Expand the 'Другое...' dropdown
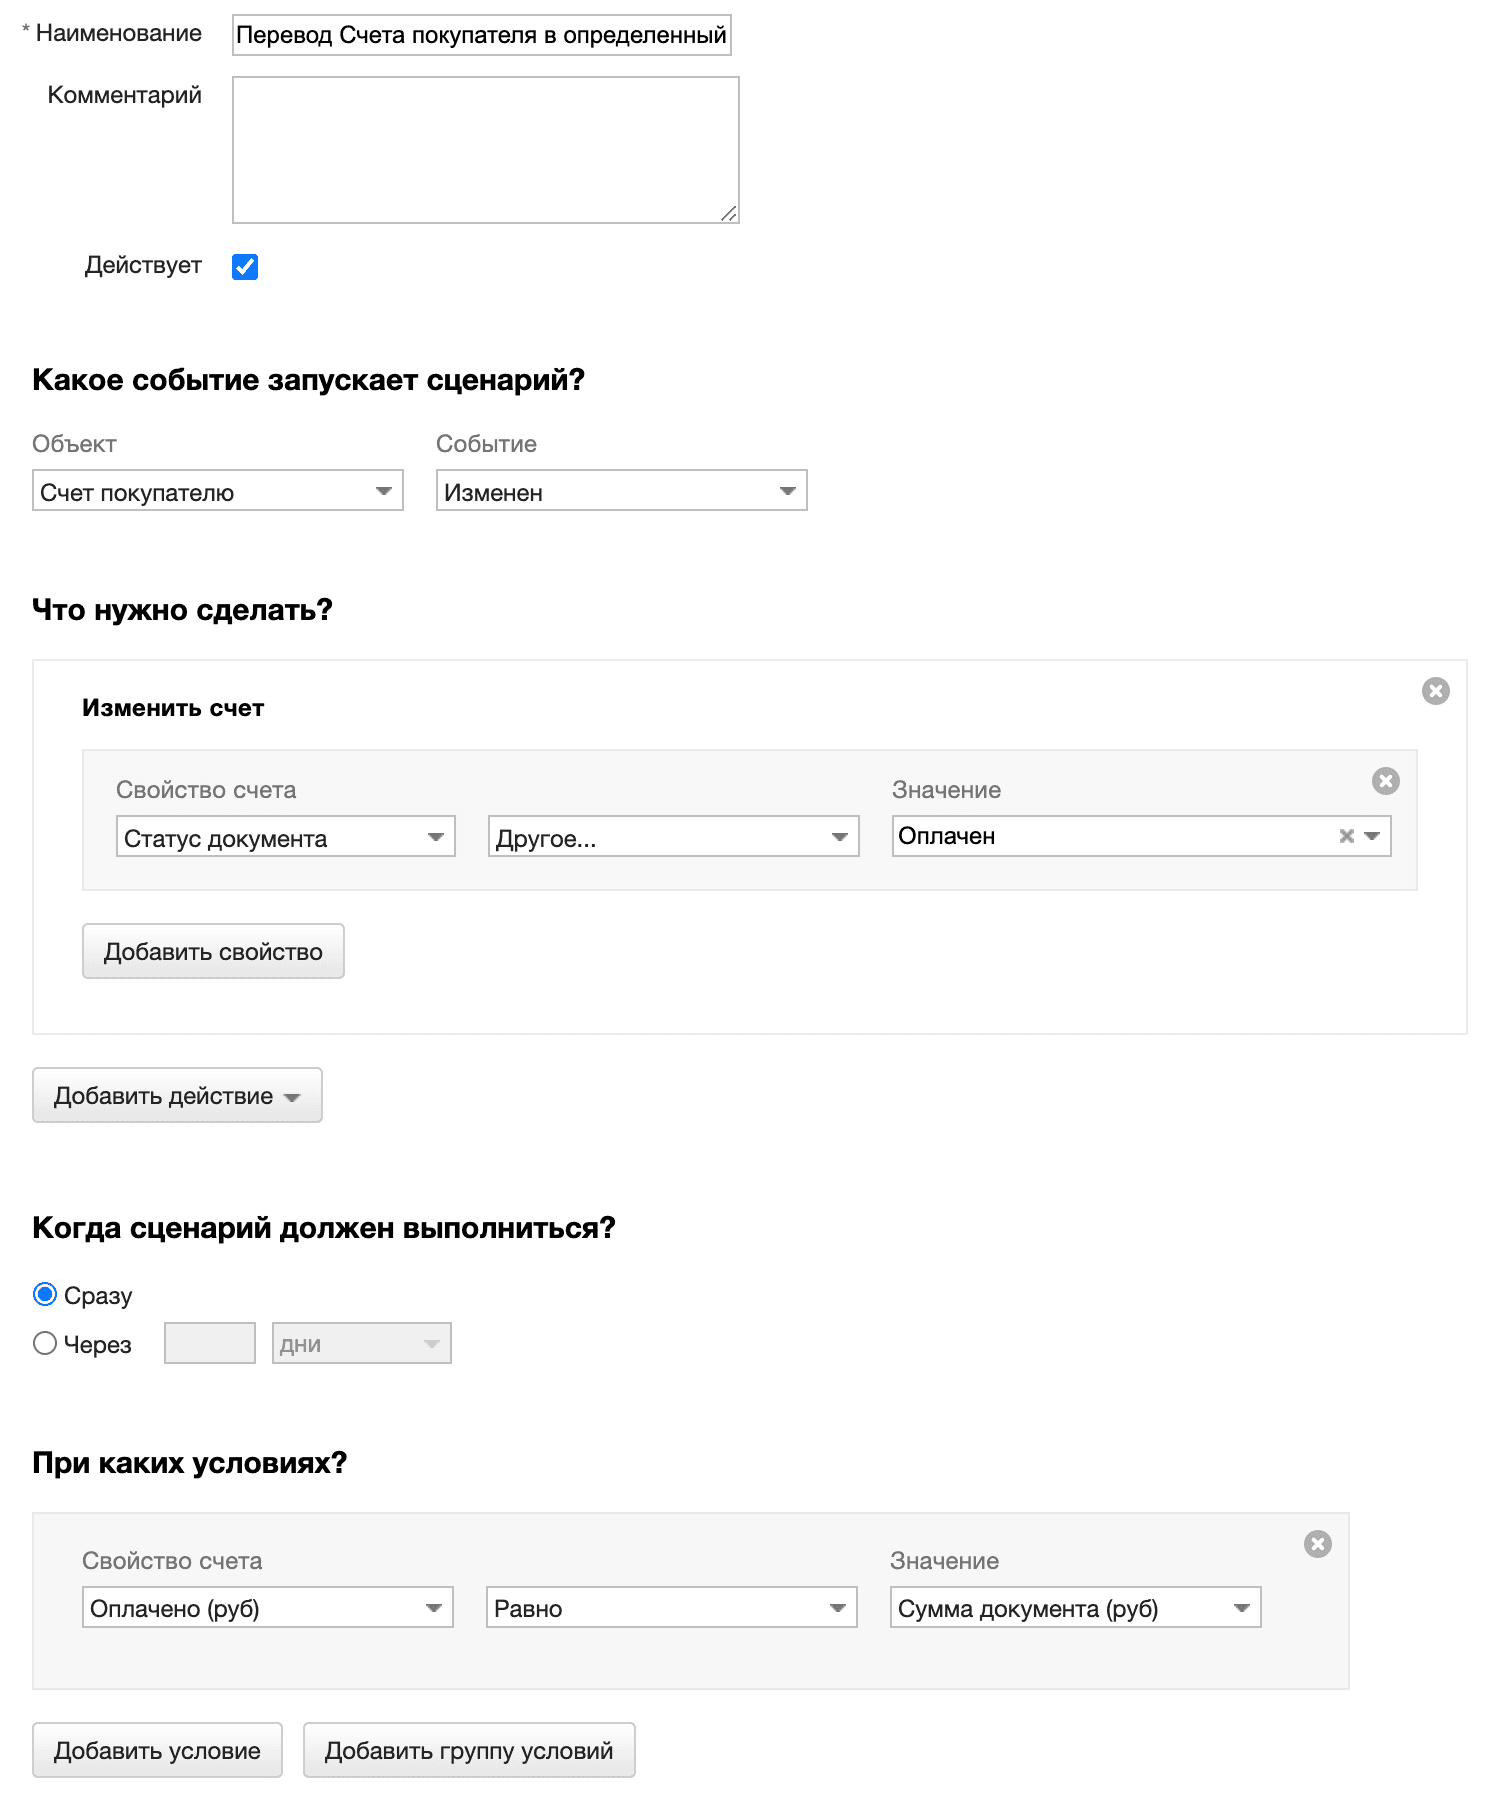This screenshot has height=1798, width=1486. (673, 837)
